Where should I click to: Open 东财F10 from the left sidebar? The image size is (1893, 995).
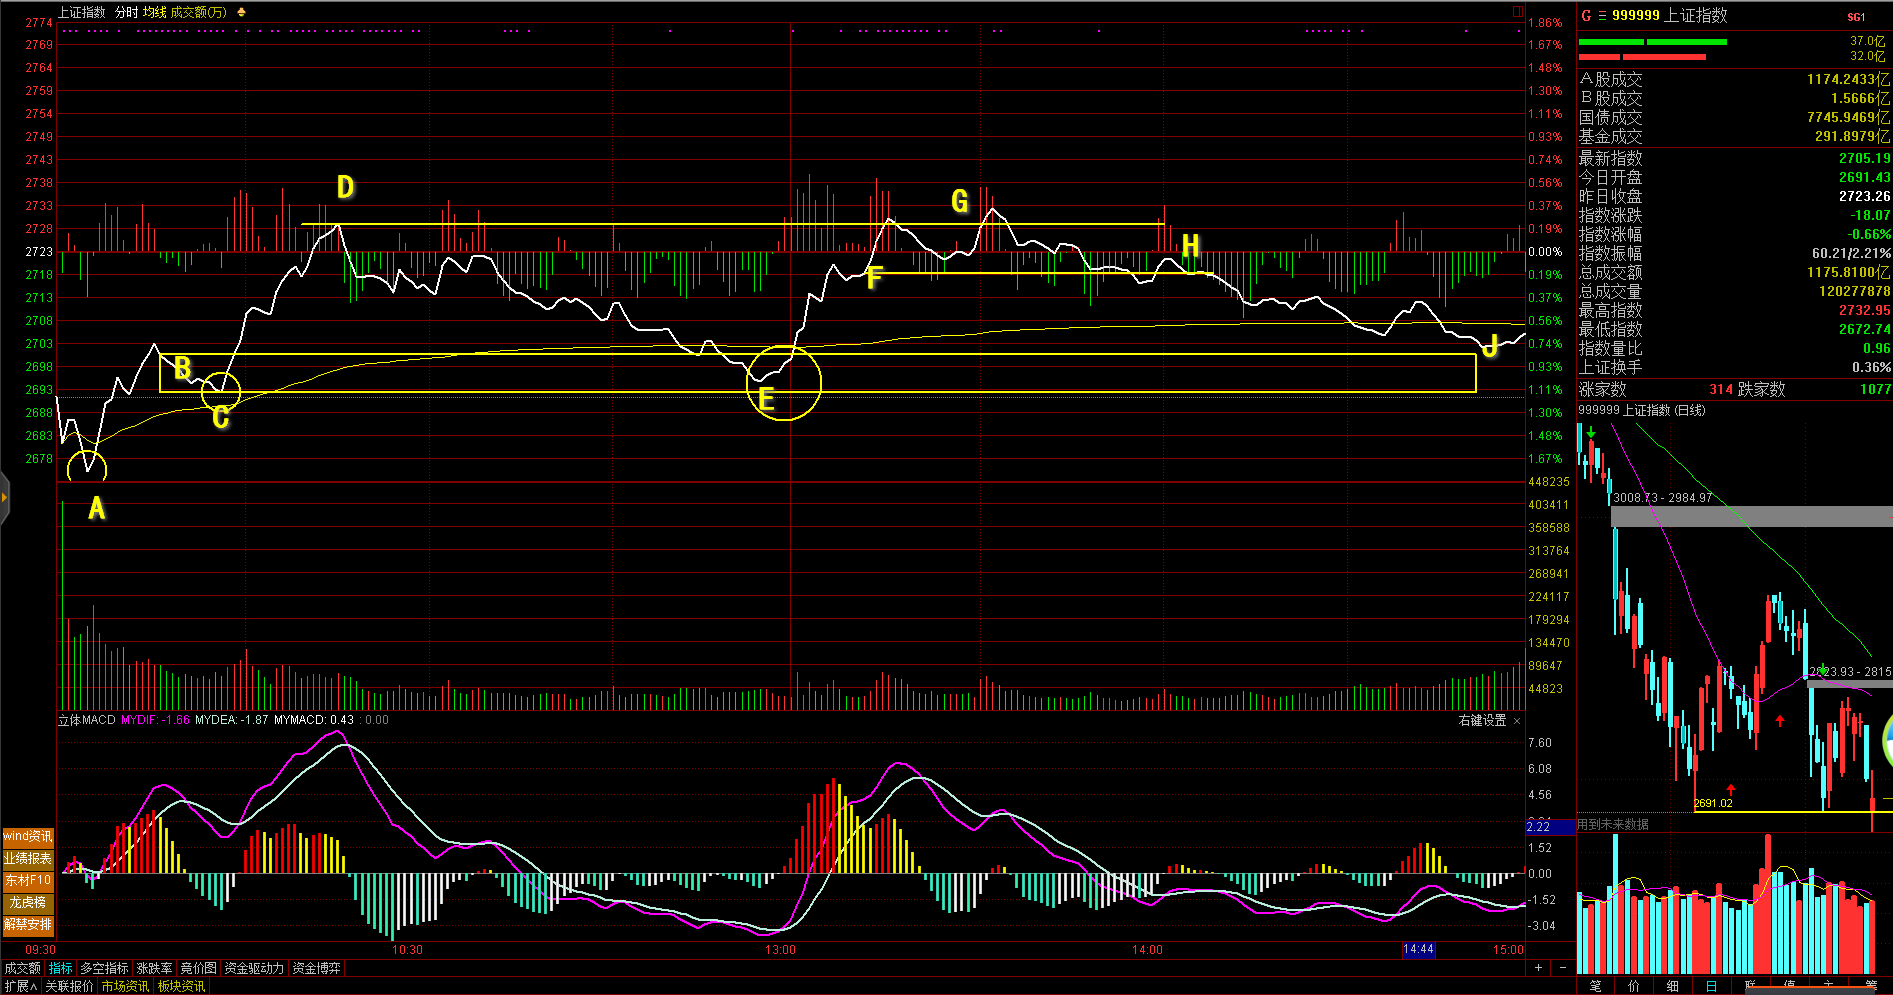tap(28, 880)
